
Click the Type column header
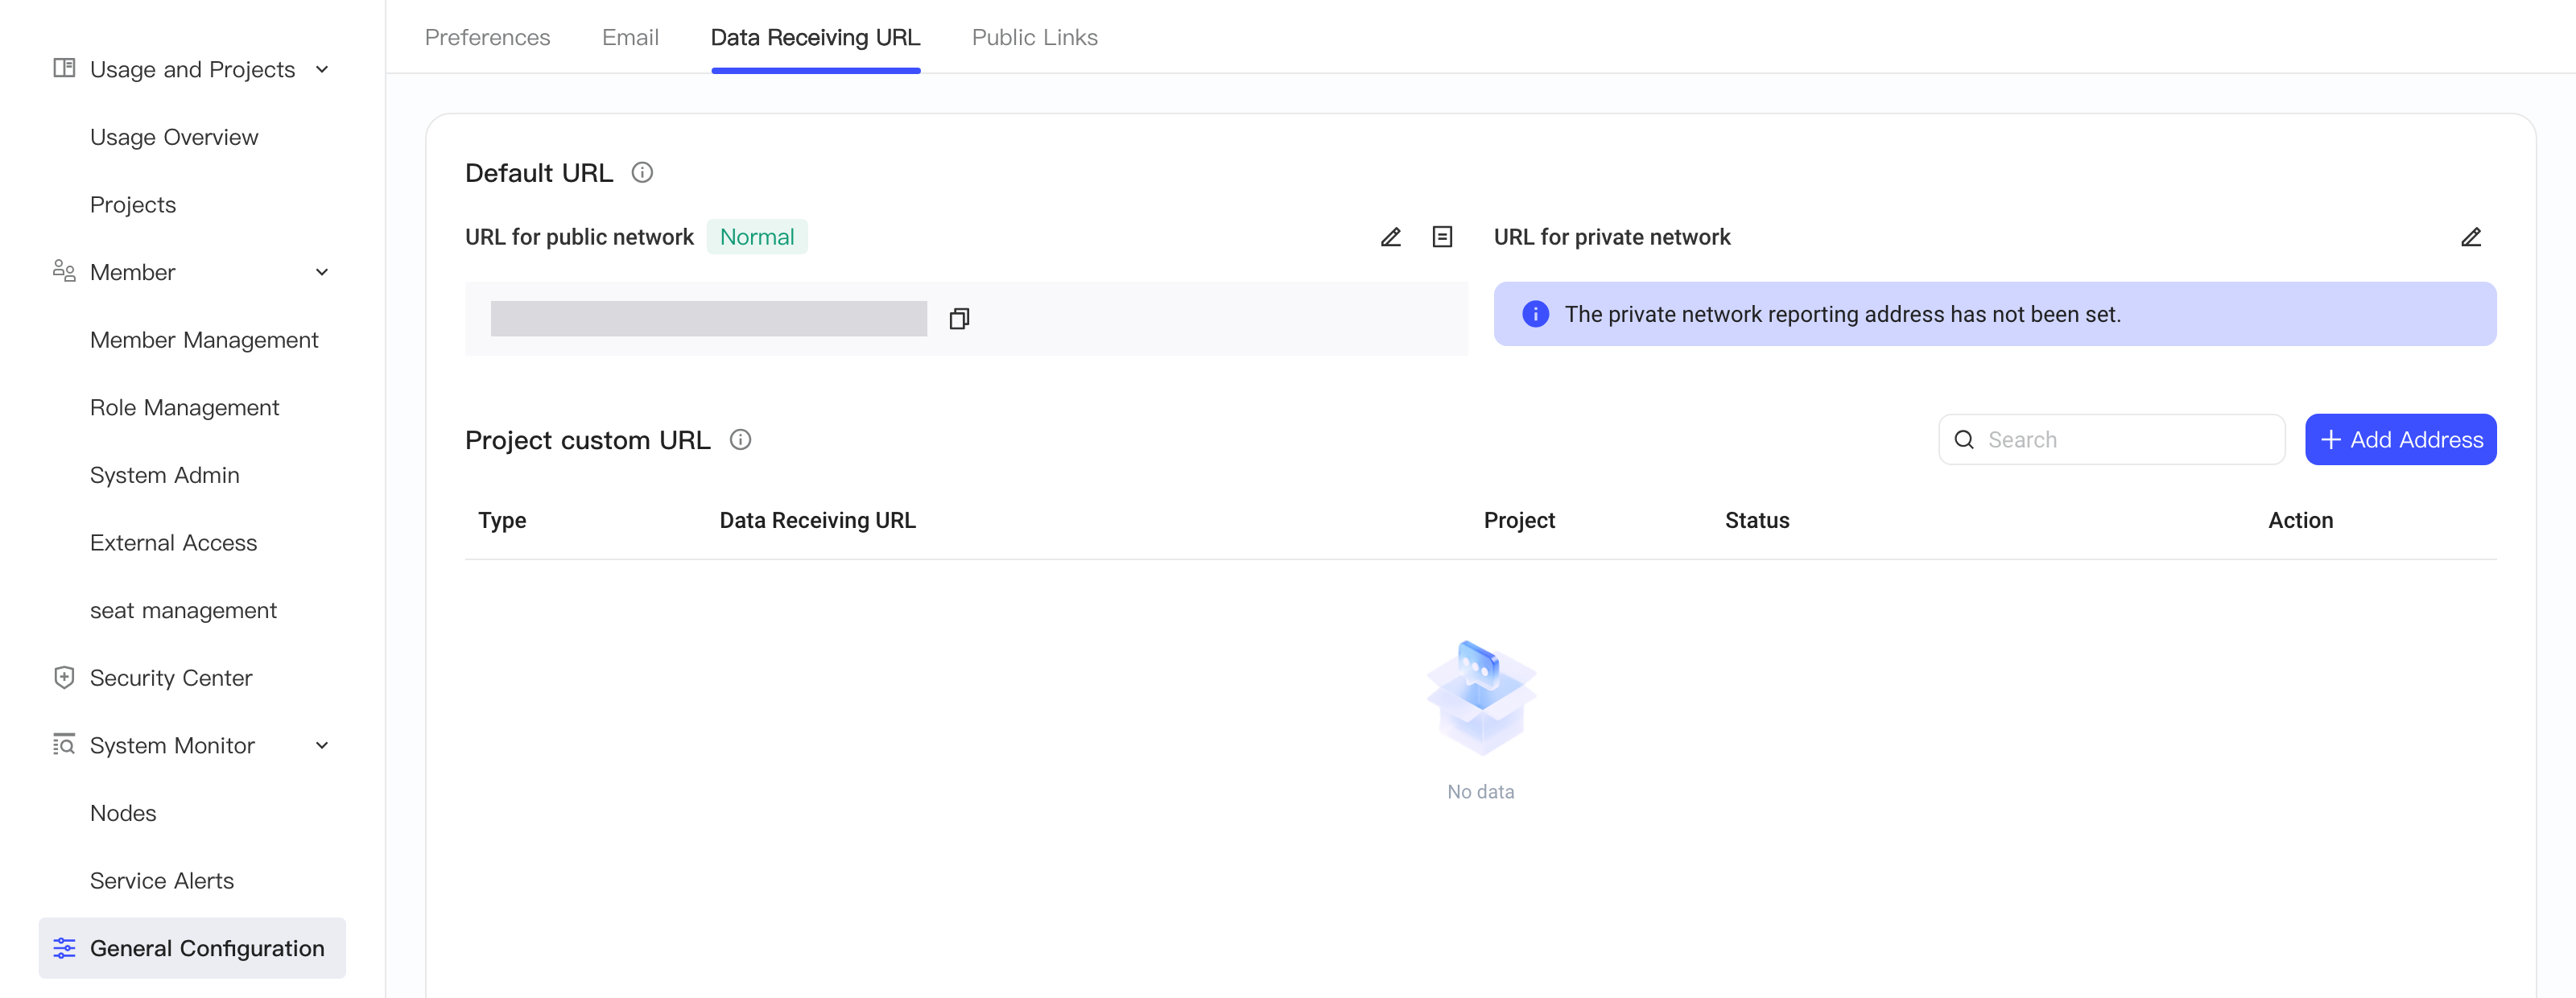pyautogui.click(x=502, y=521)
